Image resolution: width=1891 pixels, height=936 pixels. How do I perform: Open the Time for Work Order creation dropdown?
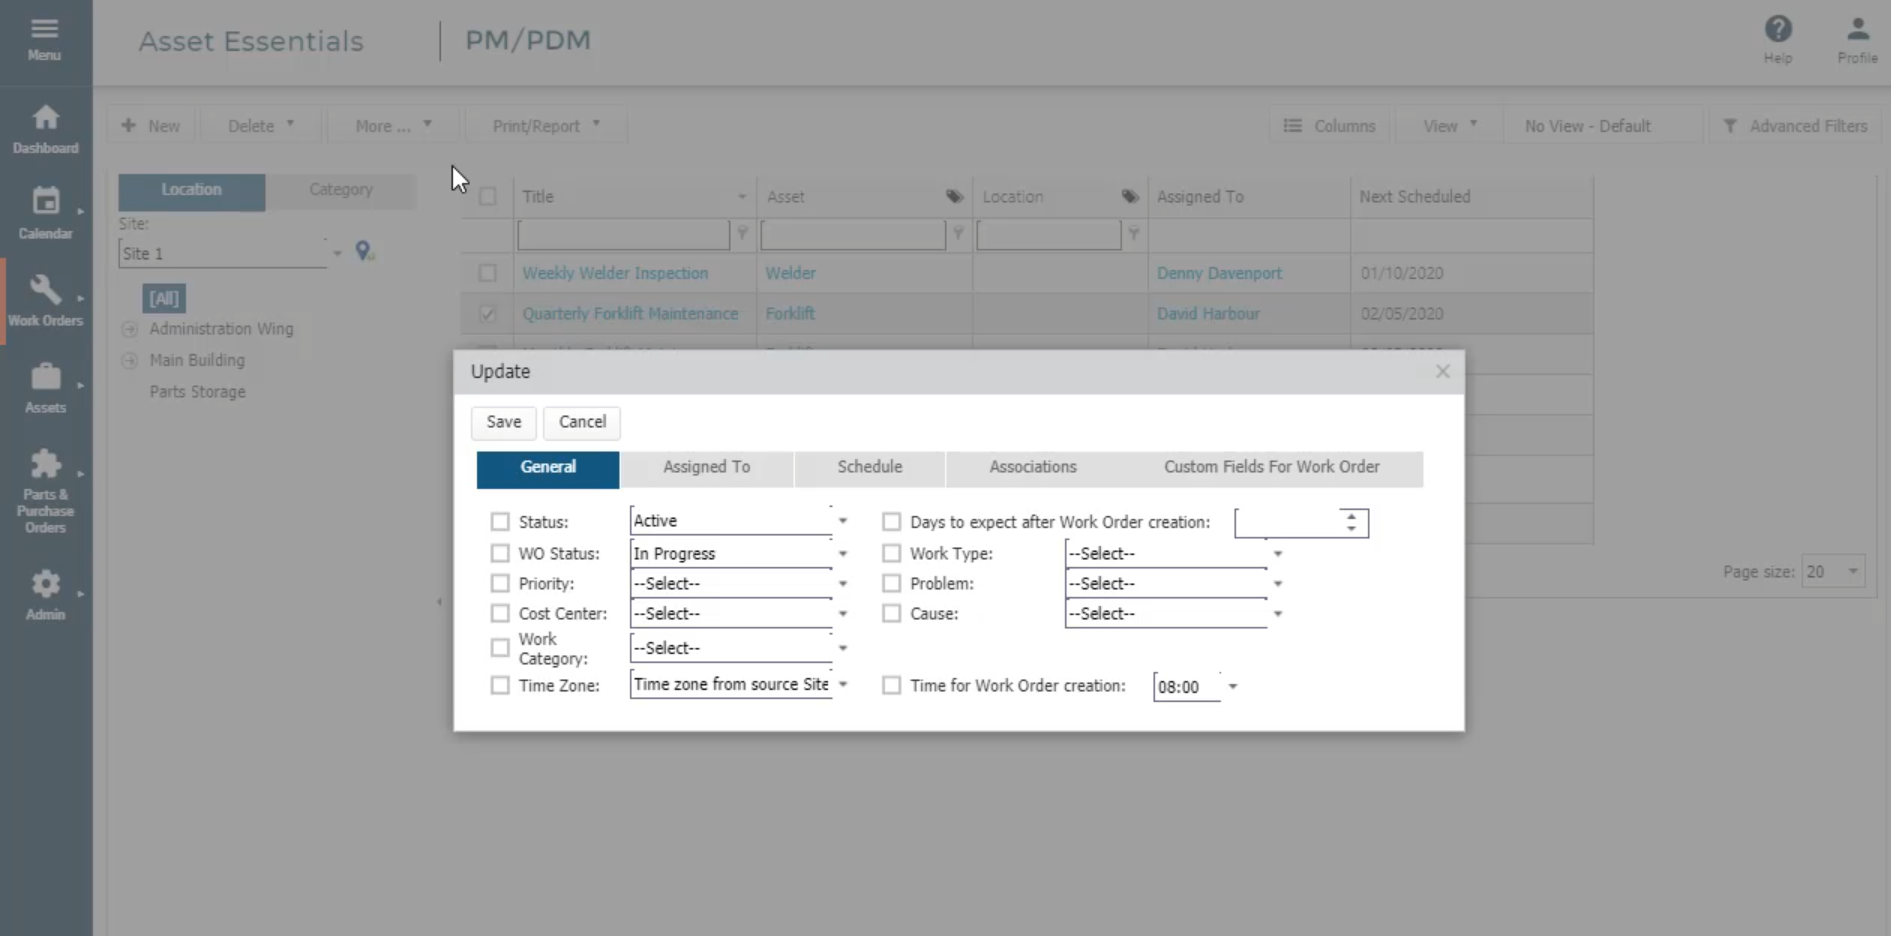coord(1232,687)
